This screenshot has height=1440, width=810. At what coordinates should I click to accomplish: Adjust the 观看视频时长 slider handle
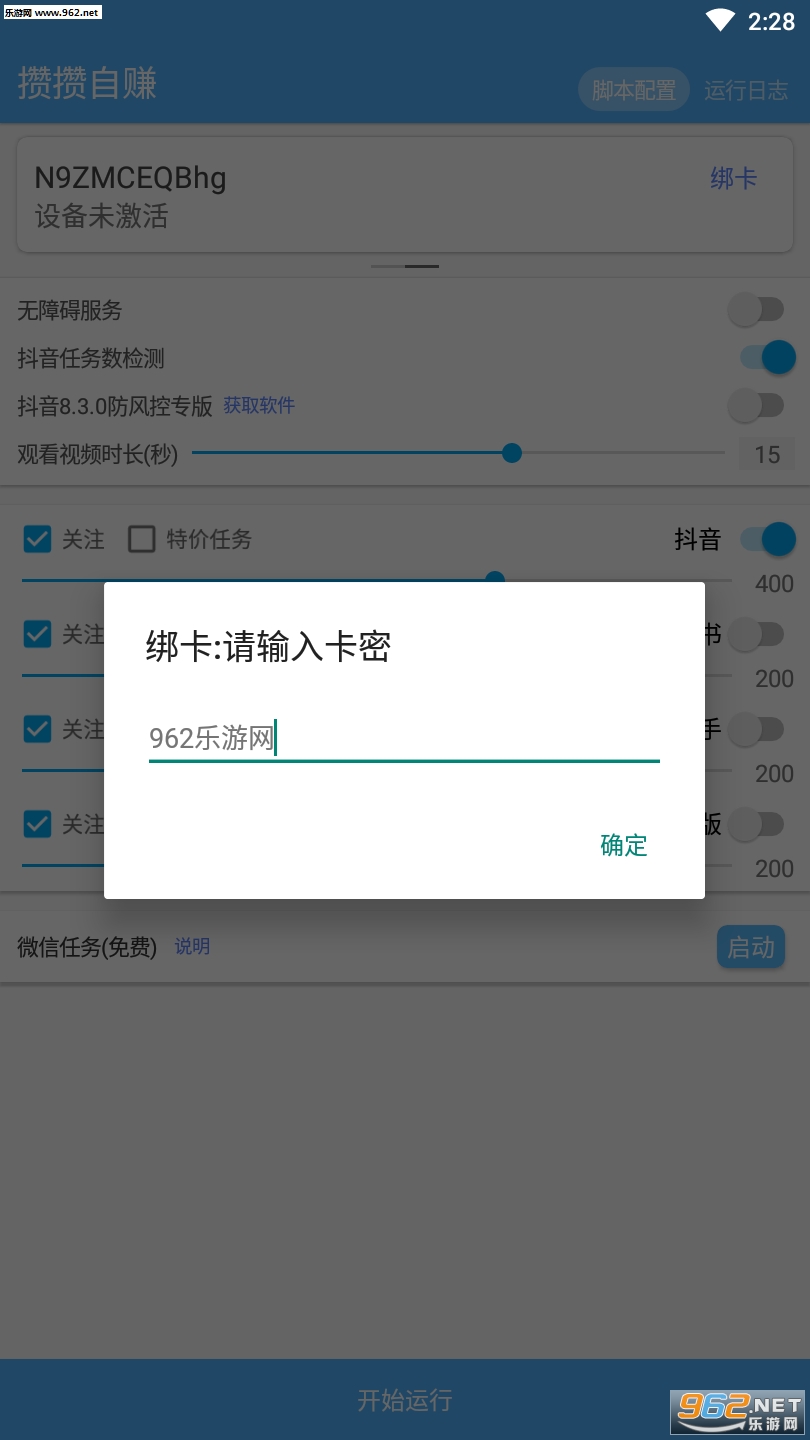[x=512, y=453]
